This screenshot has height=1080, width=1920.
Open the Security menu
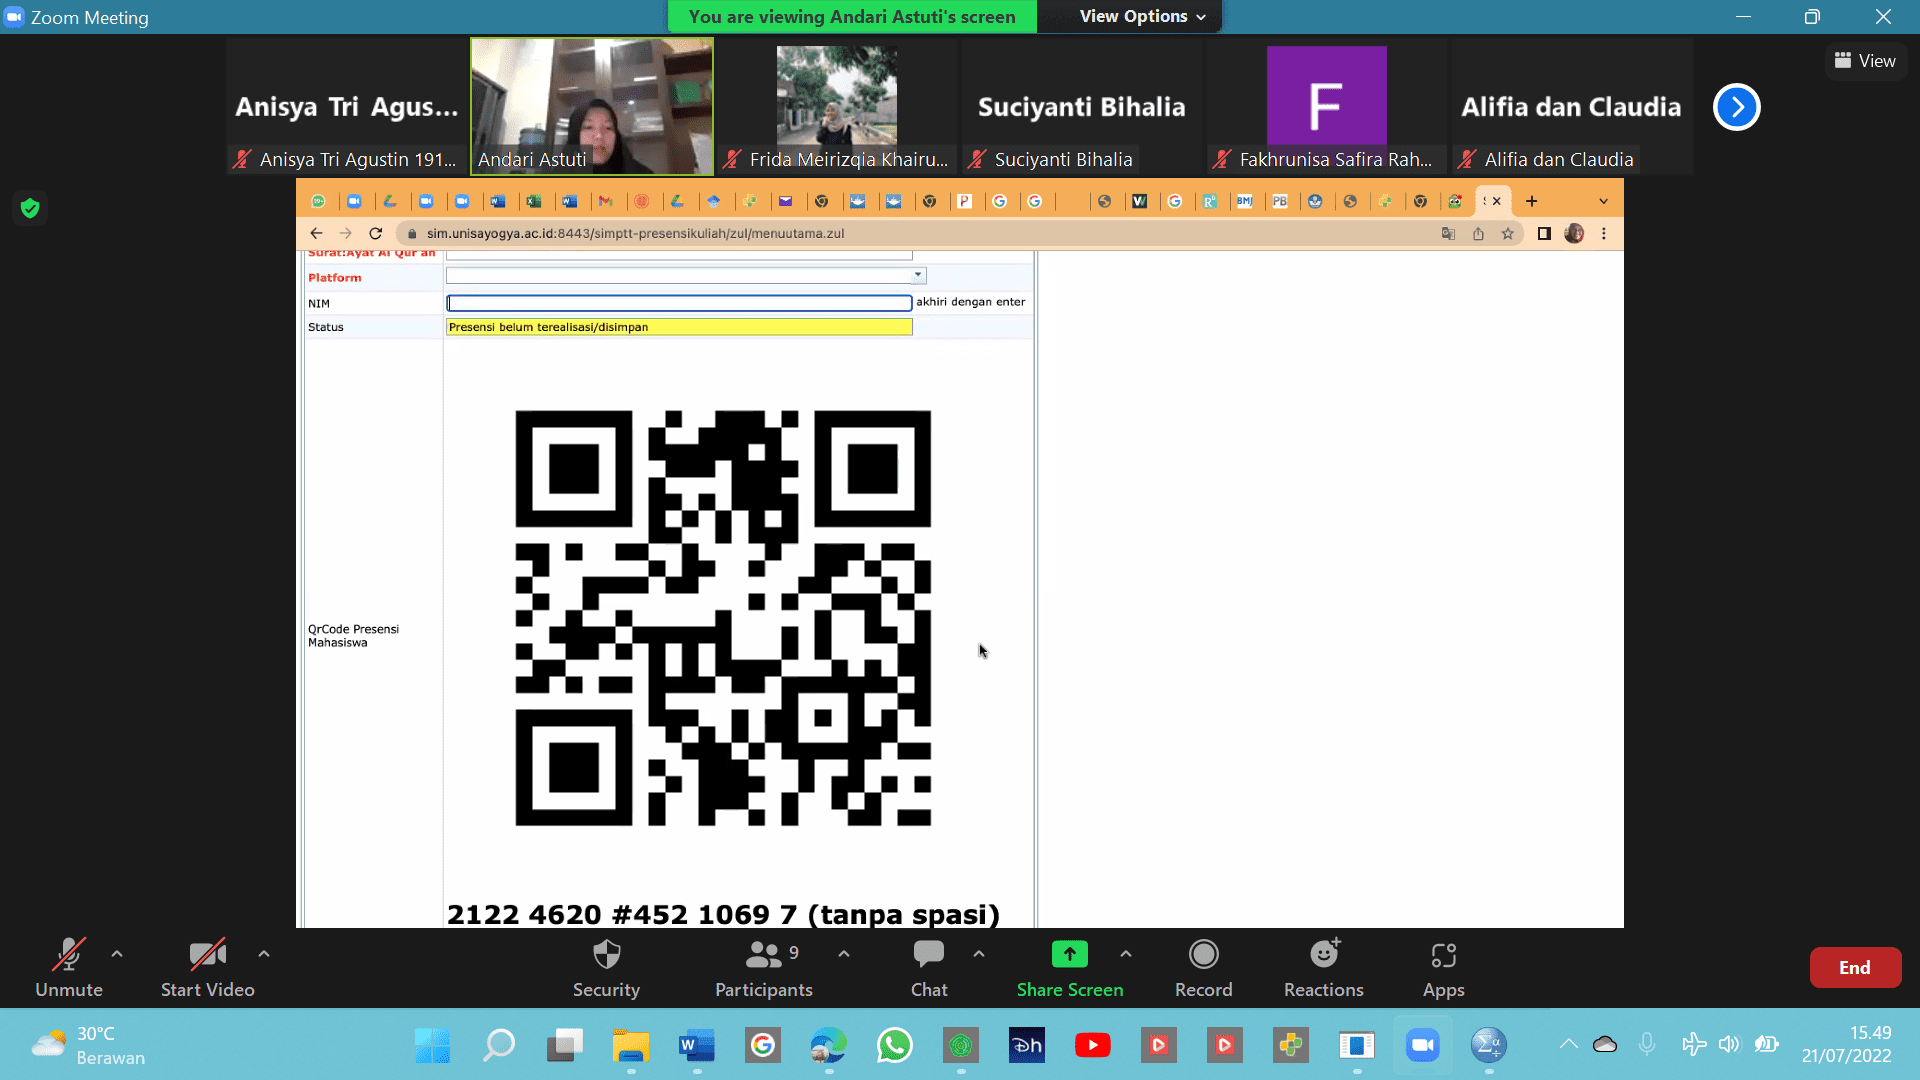[606, 967]
